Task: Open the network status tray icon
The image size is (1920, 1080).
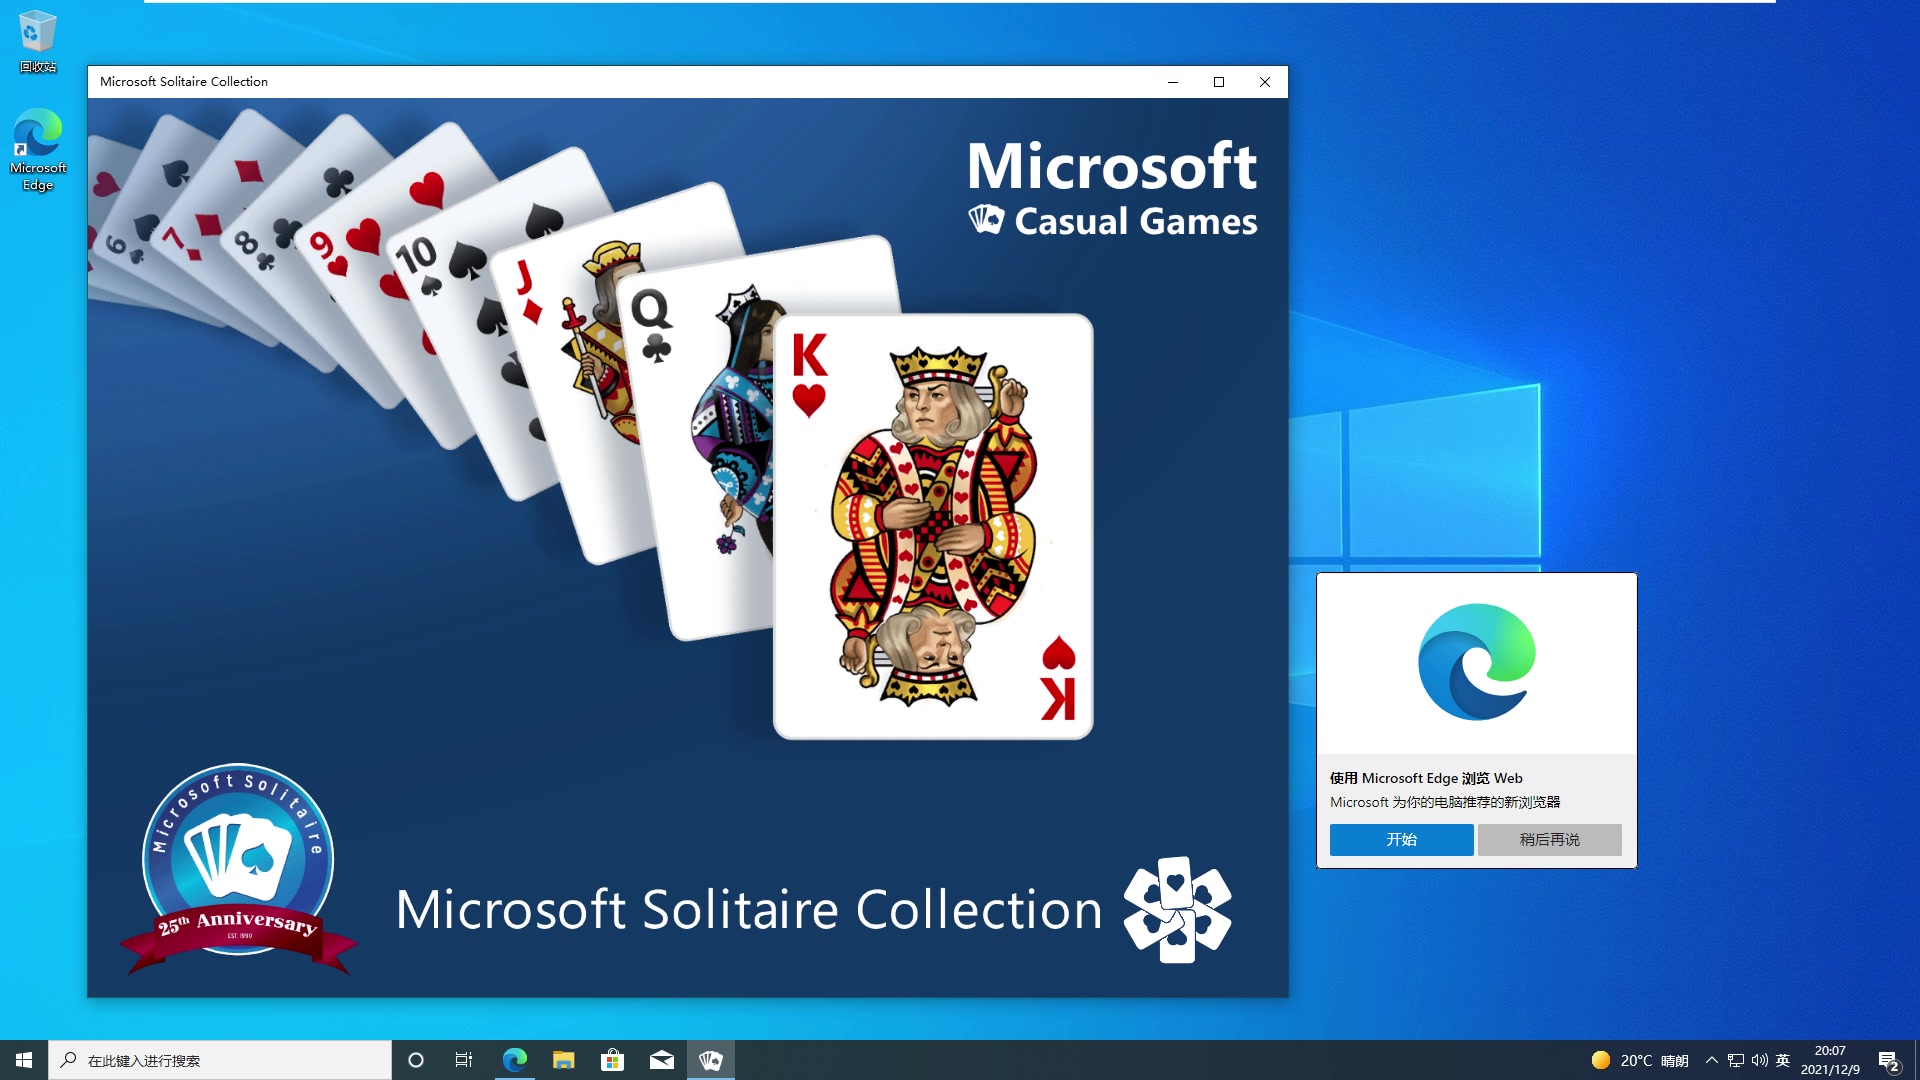Action: [x=1736, y=1060]
